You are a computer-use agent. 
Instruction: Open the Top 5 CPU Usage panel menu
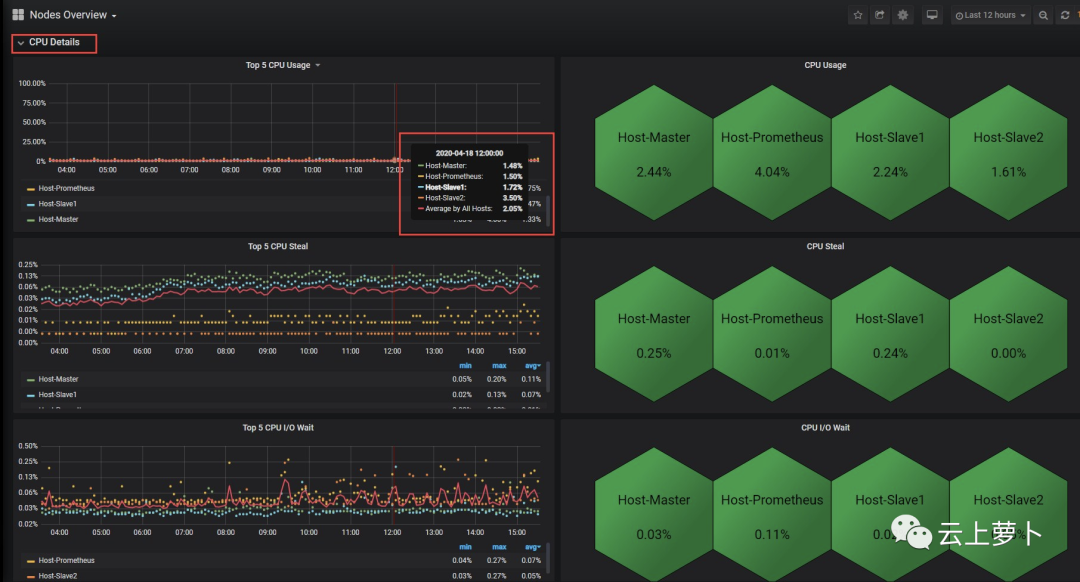coord(283,65)
